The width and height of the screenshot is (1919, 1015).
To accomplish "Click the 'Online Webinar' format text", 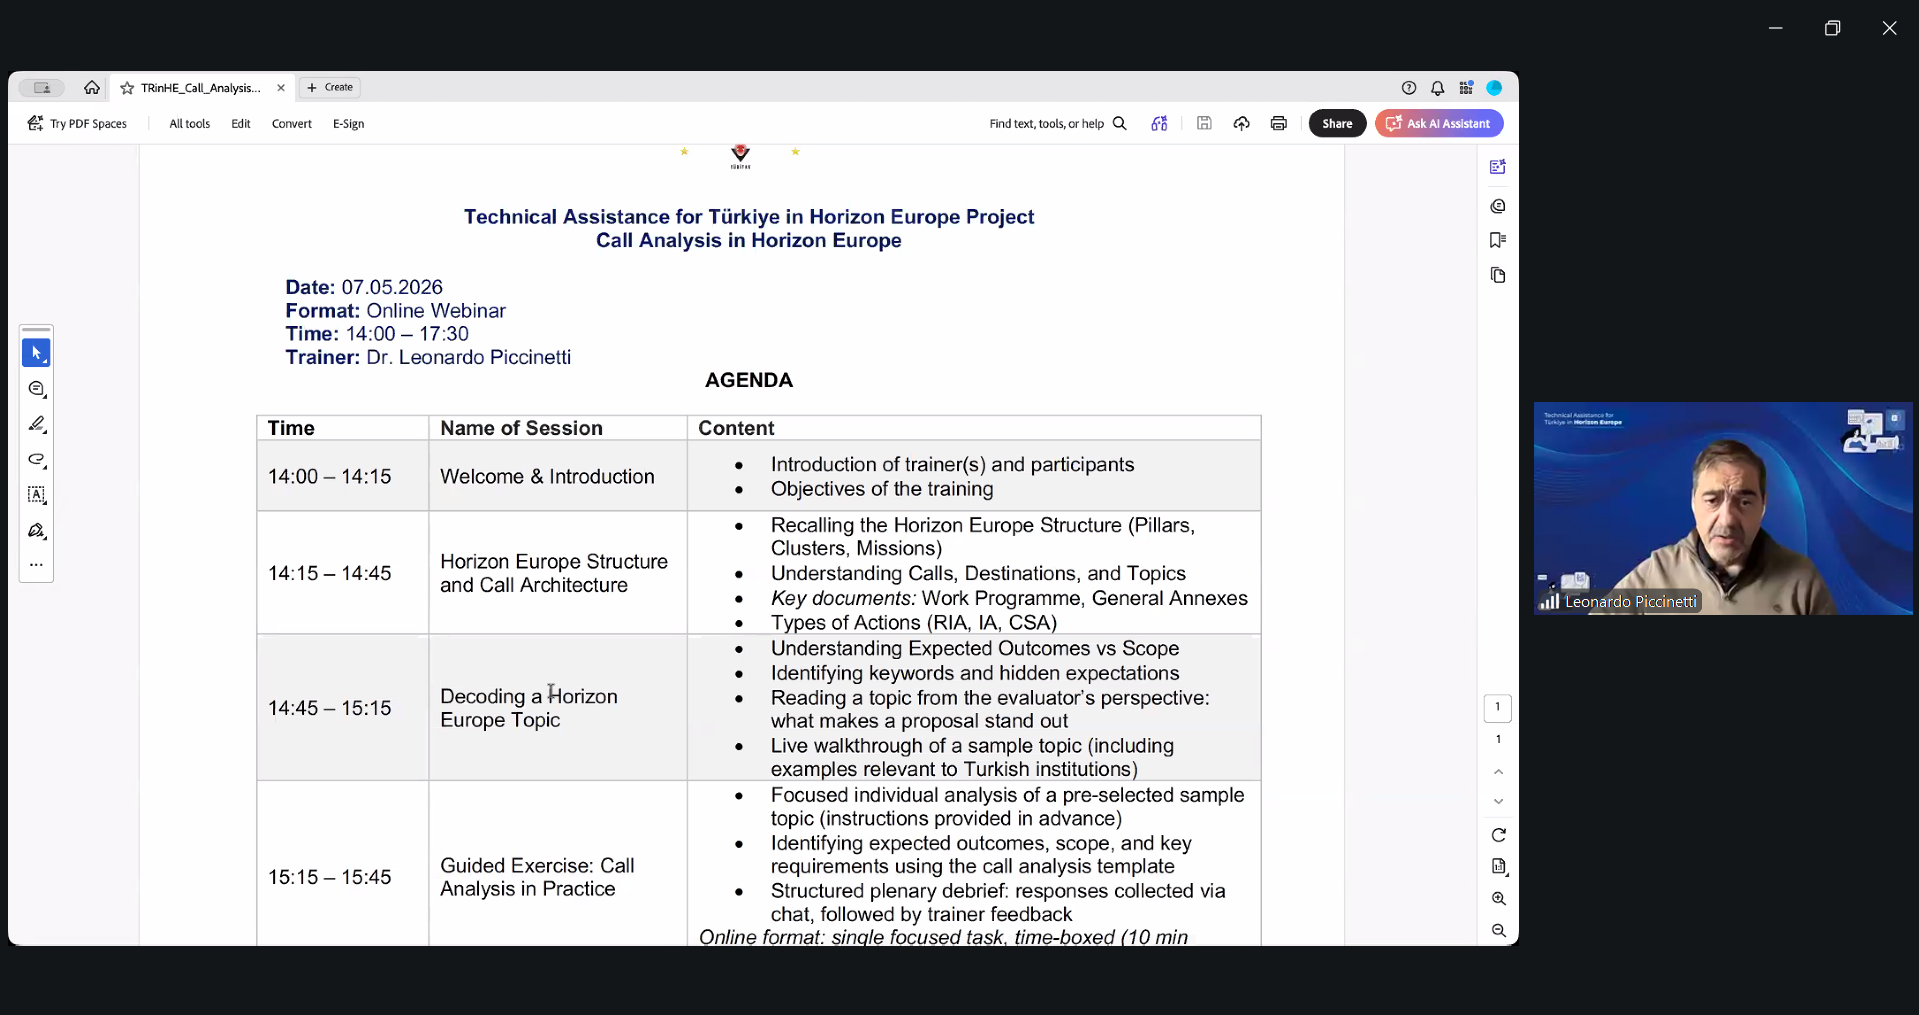I will (436, 311).
